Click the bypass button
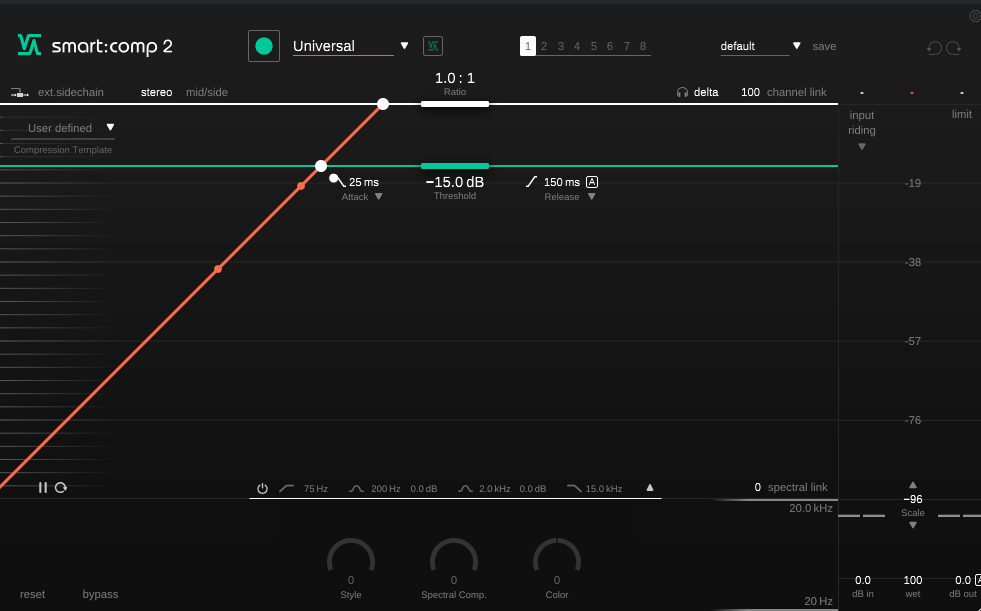 (100, 594)
